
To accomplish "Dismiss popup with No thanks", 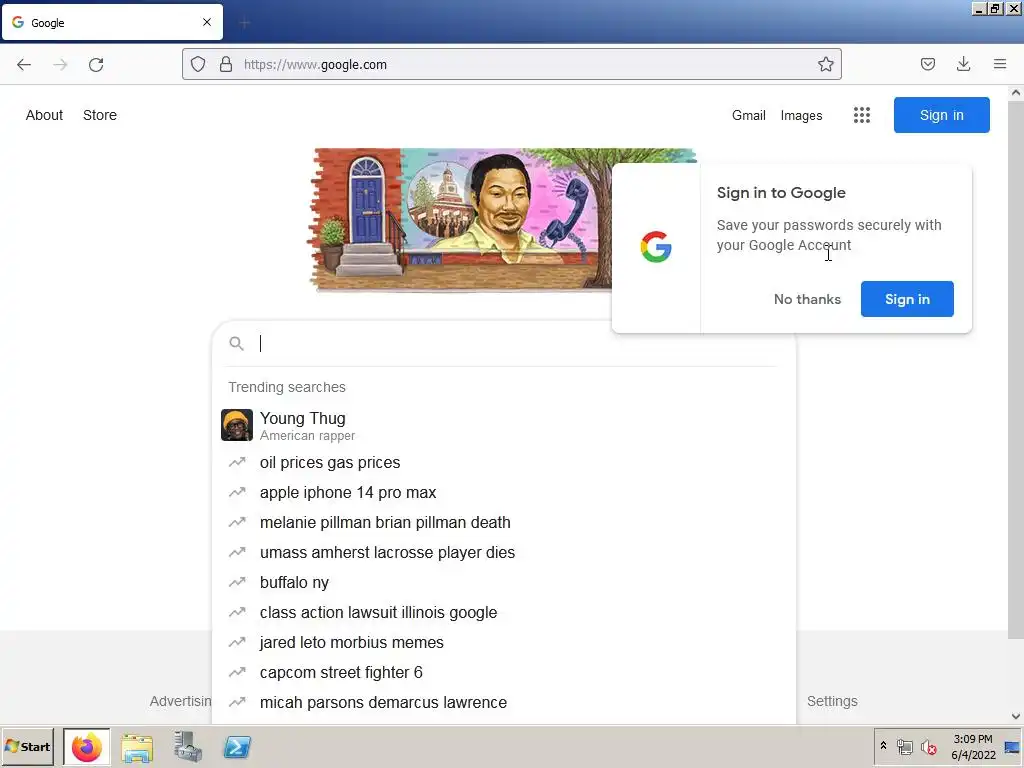I will coord(807,299).
